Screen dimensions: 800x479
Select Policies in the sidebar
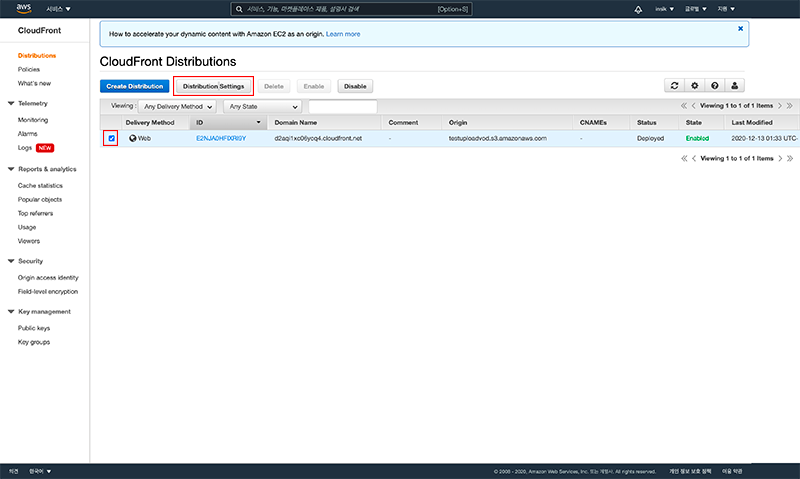coord(29,69)
